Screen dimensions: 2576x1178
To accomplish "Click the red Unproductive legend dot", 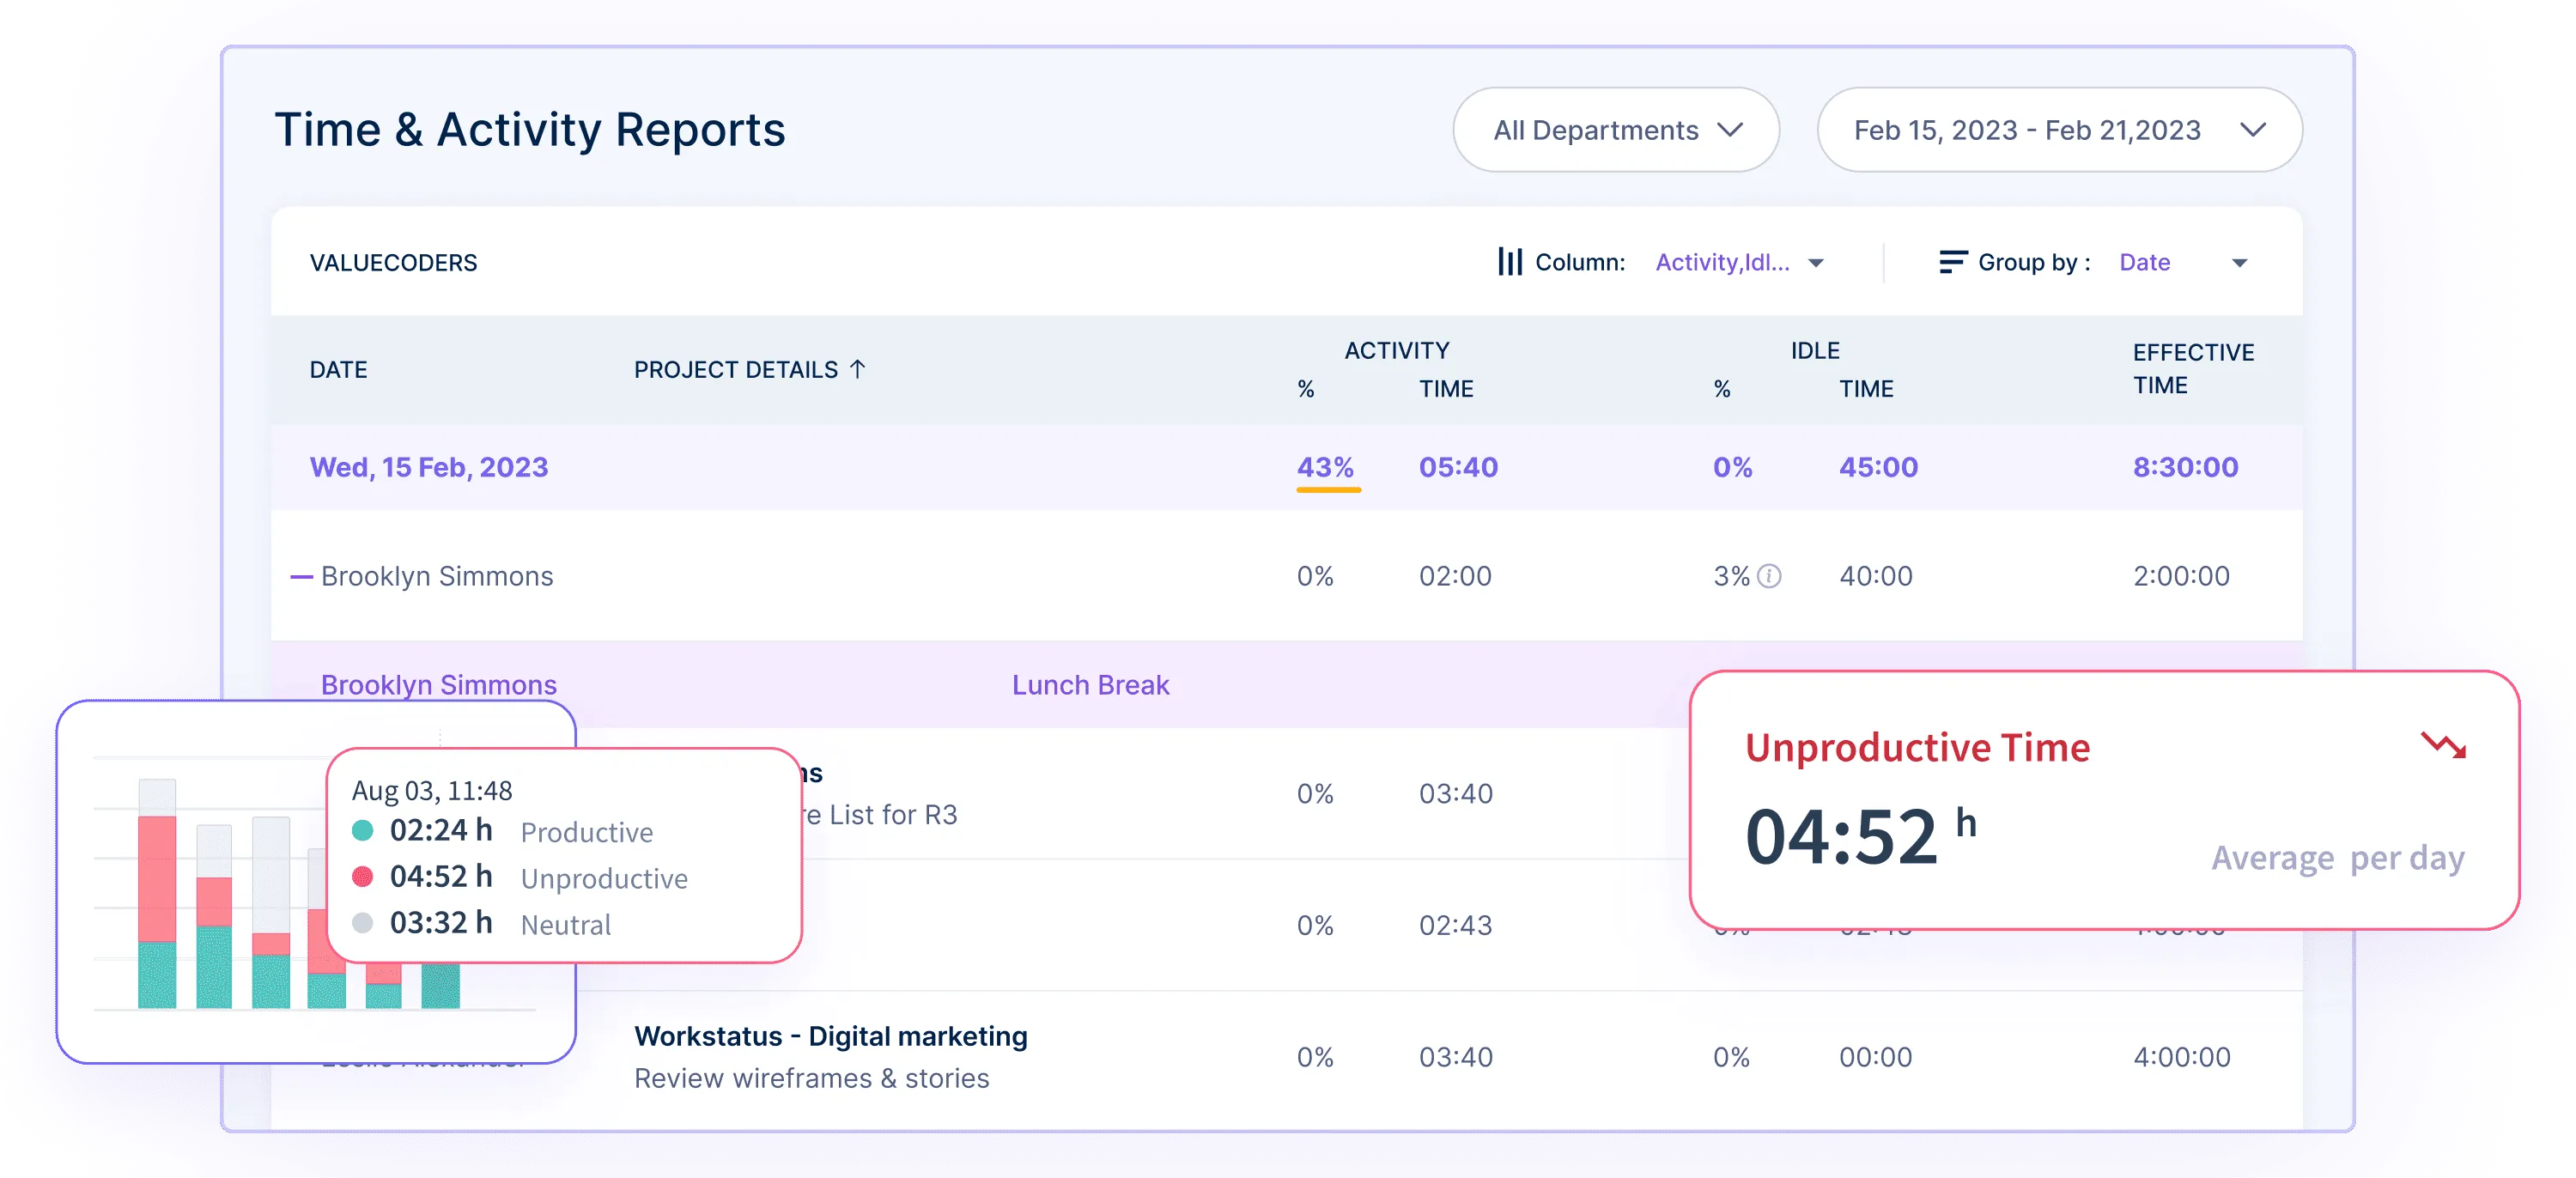I will click(x=363, y=877).
